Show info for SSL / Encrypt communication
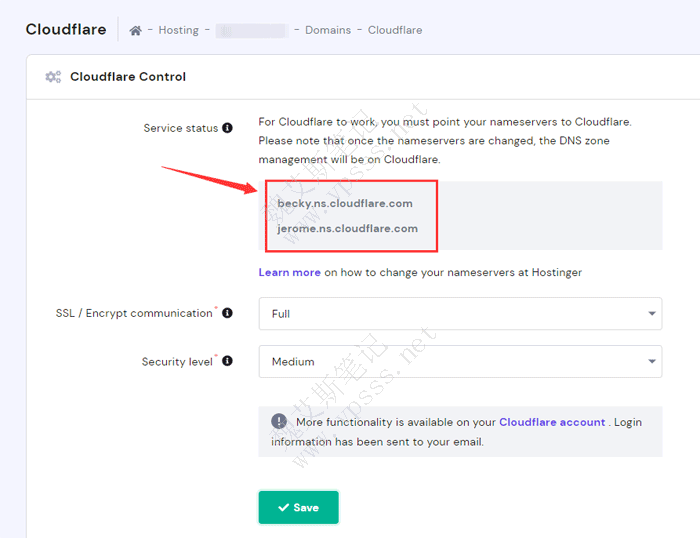The width and height of the screenshot is (700, 538). pos(227,313)
